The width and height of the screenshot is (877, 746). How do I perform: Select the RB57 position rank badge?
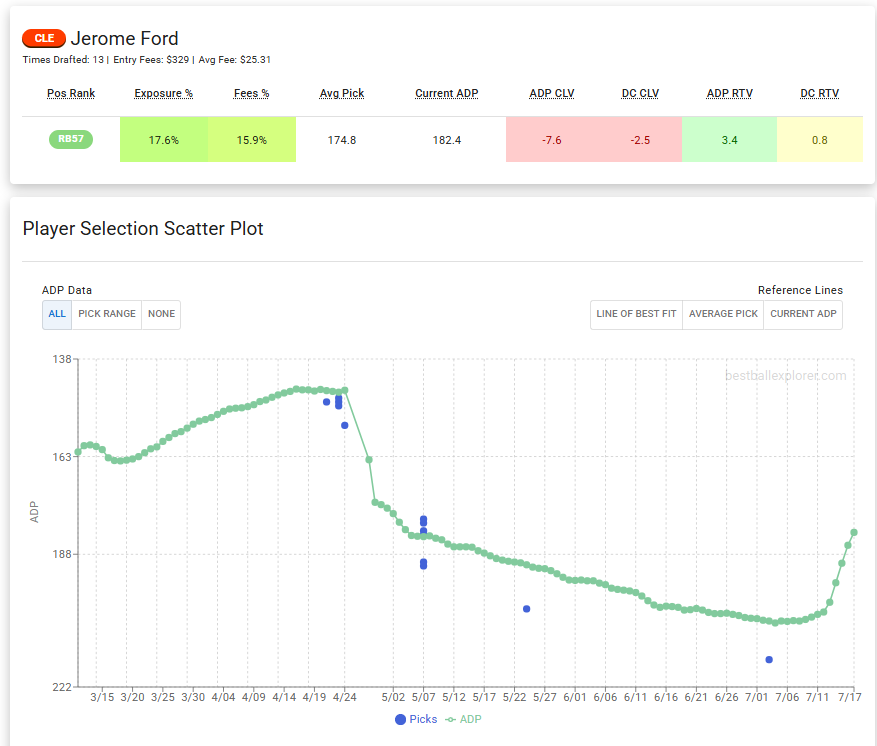71,139
